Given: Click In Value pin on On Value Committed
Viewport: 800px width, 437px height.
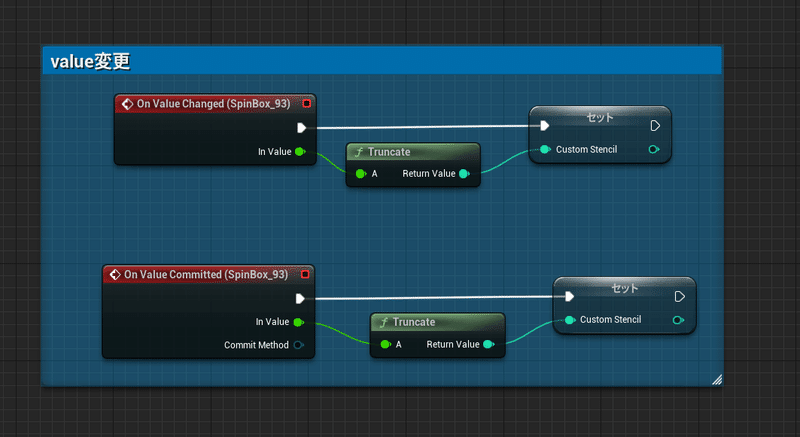Looking at the screenshot, I should pyautogui.click(x=298, y=322).
